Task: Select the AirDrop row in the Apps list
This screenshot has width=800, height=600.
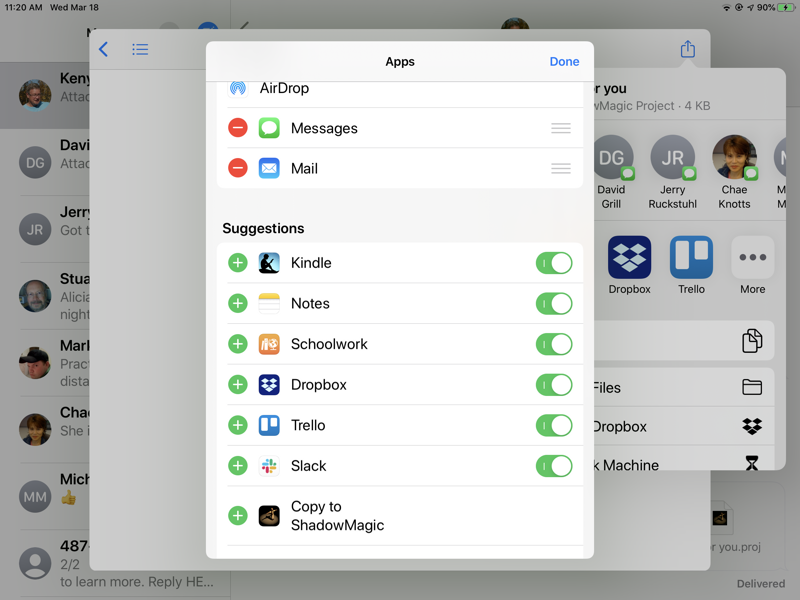Action: [284, 89]
